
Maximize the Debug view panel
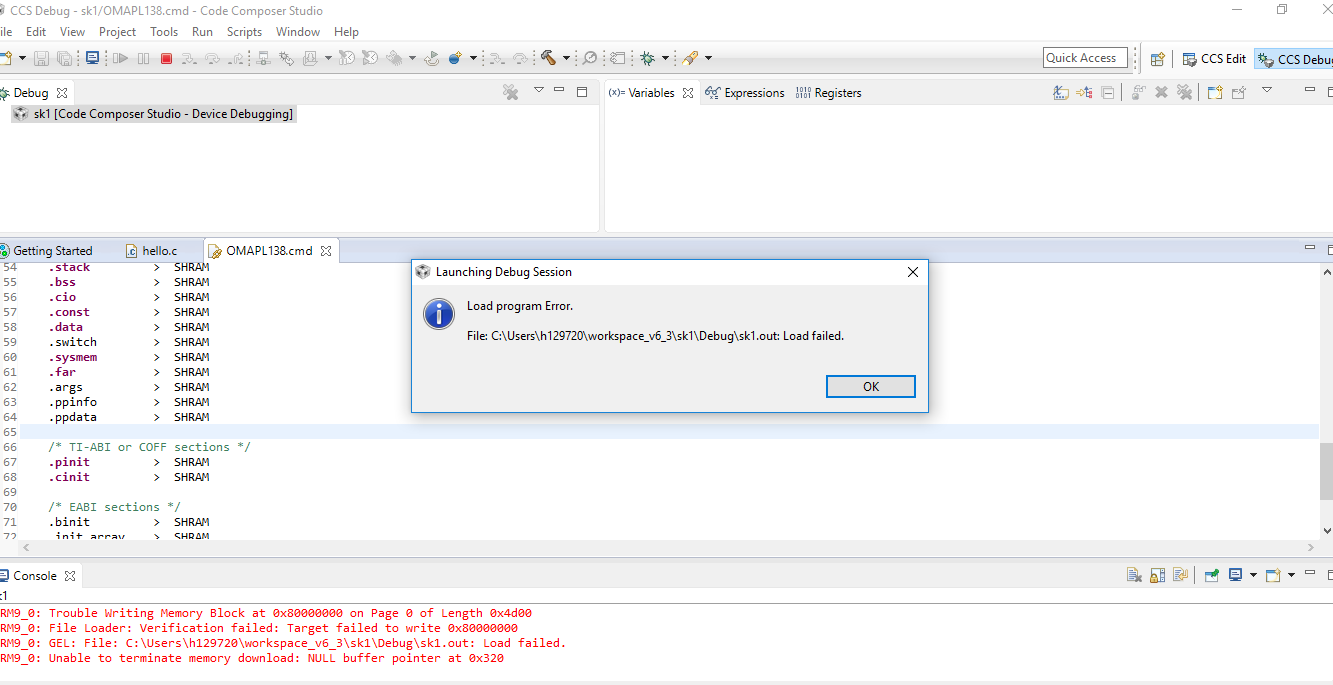pyautogui.click(x=582, y=92)
